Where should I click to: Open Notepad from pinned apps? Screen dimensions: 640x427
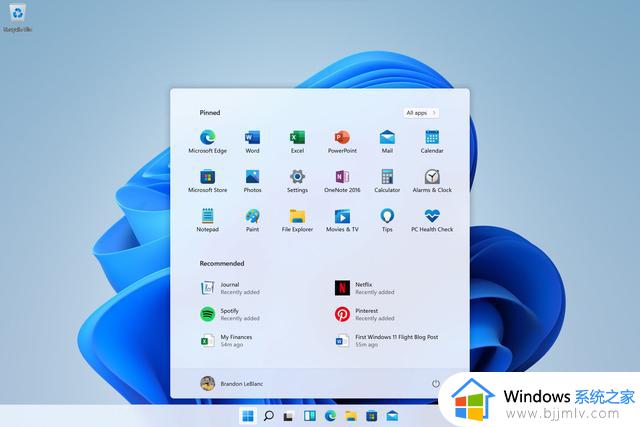(207, 220)
